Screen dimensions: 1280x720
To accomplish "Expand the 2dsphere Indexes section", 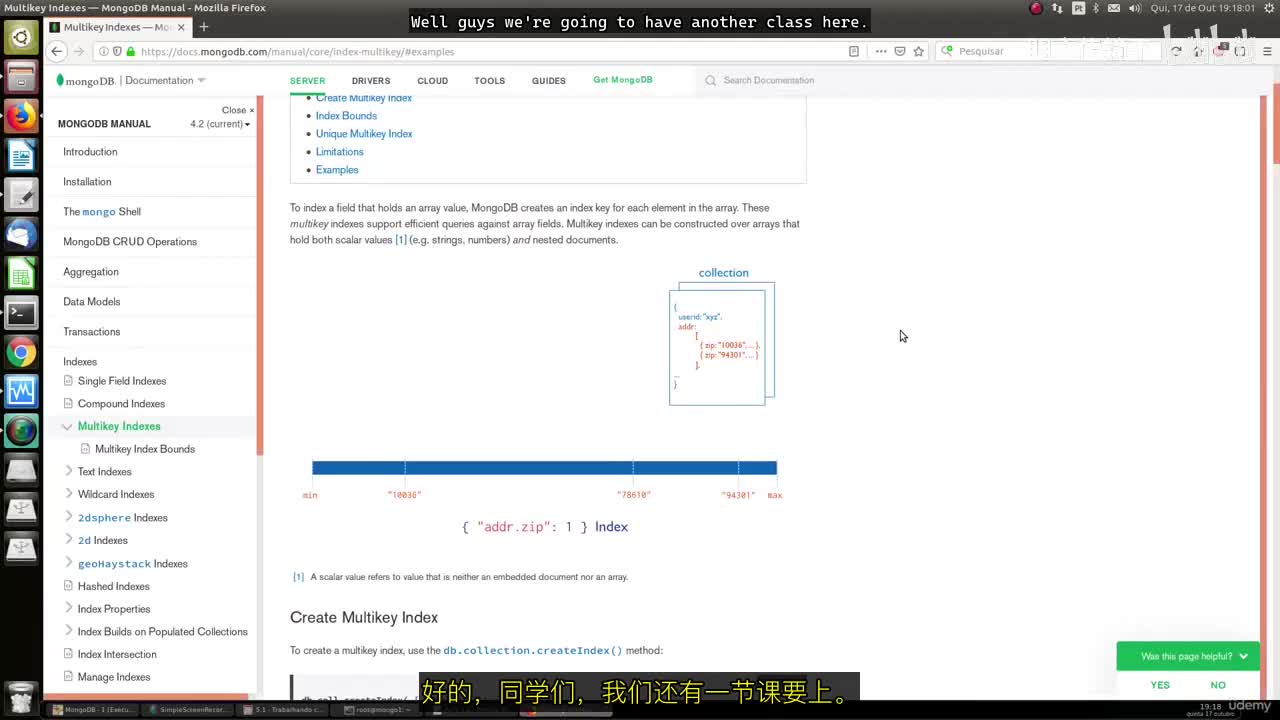I will pyautogui.click(x=68, y=517).
